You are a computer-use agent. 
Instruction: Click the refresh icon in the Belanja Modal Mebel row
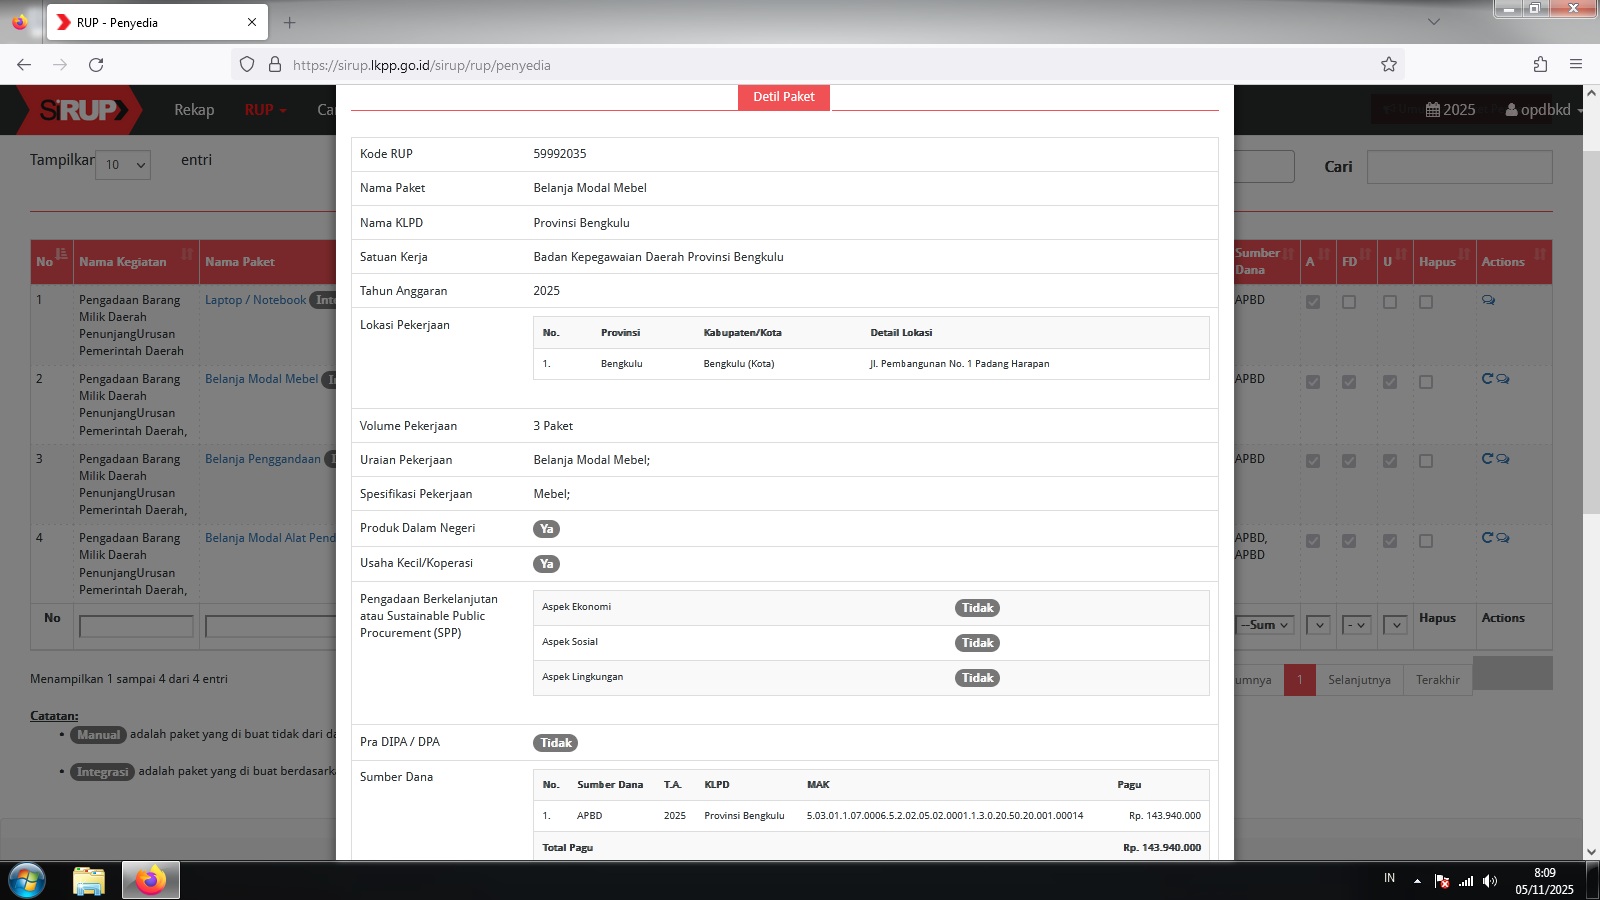coord(1487,379)
